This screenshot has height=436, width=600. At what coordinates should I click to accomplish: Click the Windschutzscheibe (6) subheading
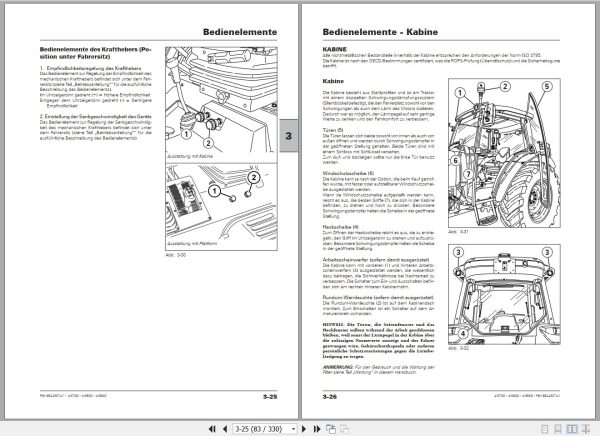coord(348,173)
